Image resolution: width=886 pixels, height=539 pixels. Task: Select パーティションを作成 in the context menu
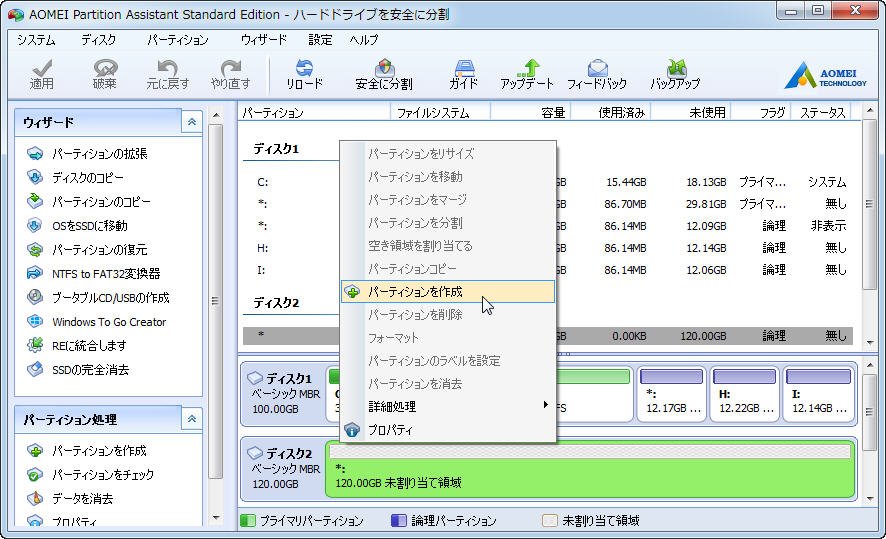(x=448, y=292)
